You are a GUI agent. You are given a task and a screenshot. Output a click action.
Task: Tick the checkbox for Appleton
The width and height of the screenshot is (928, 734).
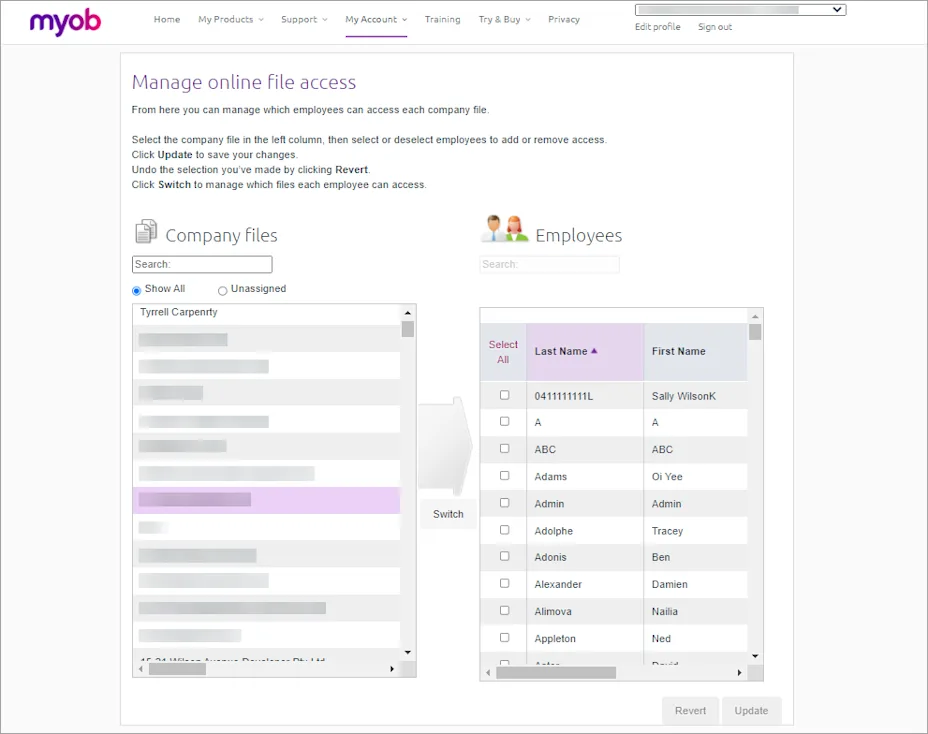tap(504, 638)
